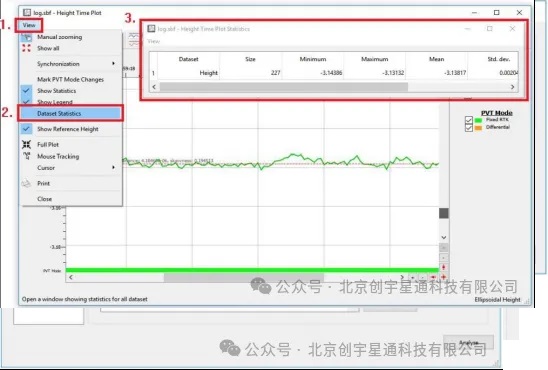
Task: Open the View menu
Action: [29, 25]
